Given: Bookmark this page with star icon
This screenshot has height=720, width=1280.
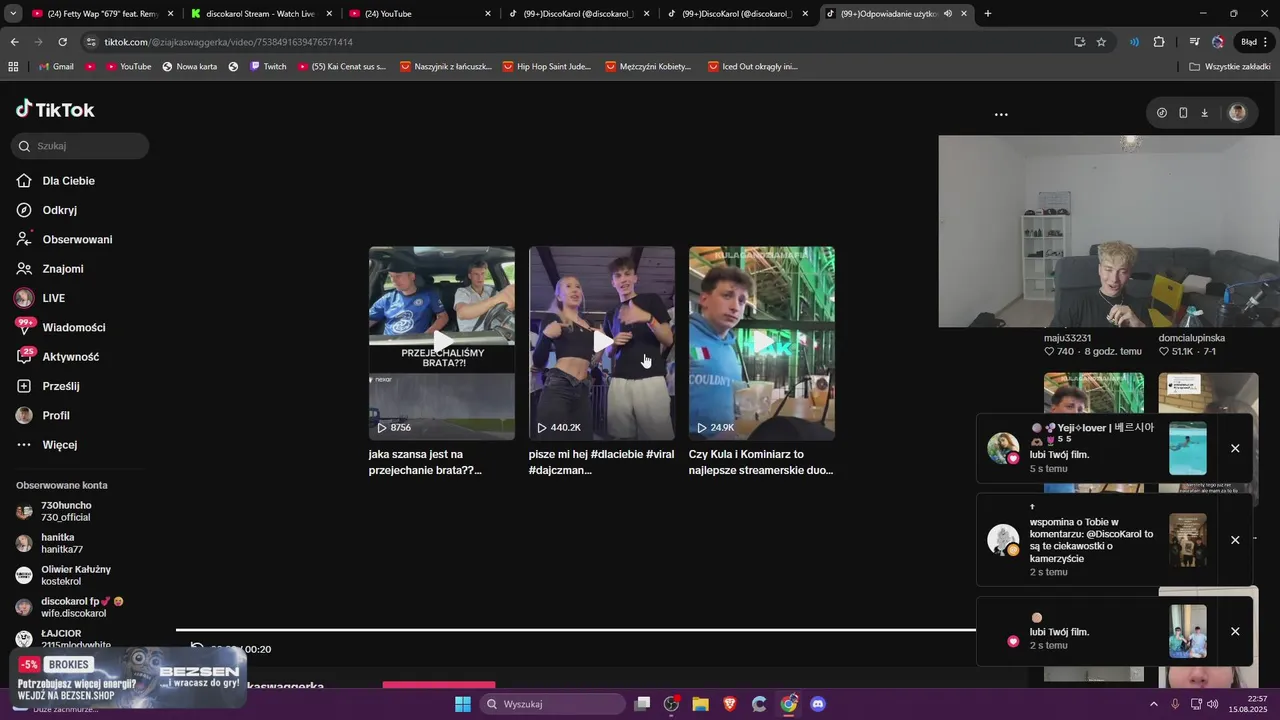Looking at the screenshot, I should pyautogui.click(x=1101, y=42).
